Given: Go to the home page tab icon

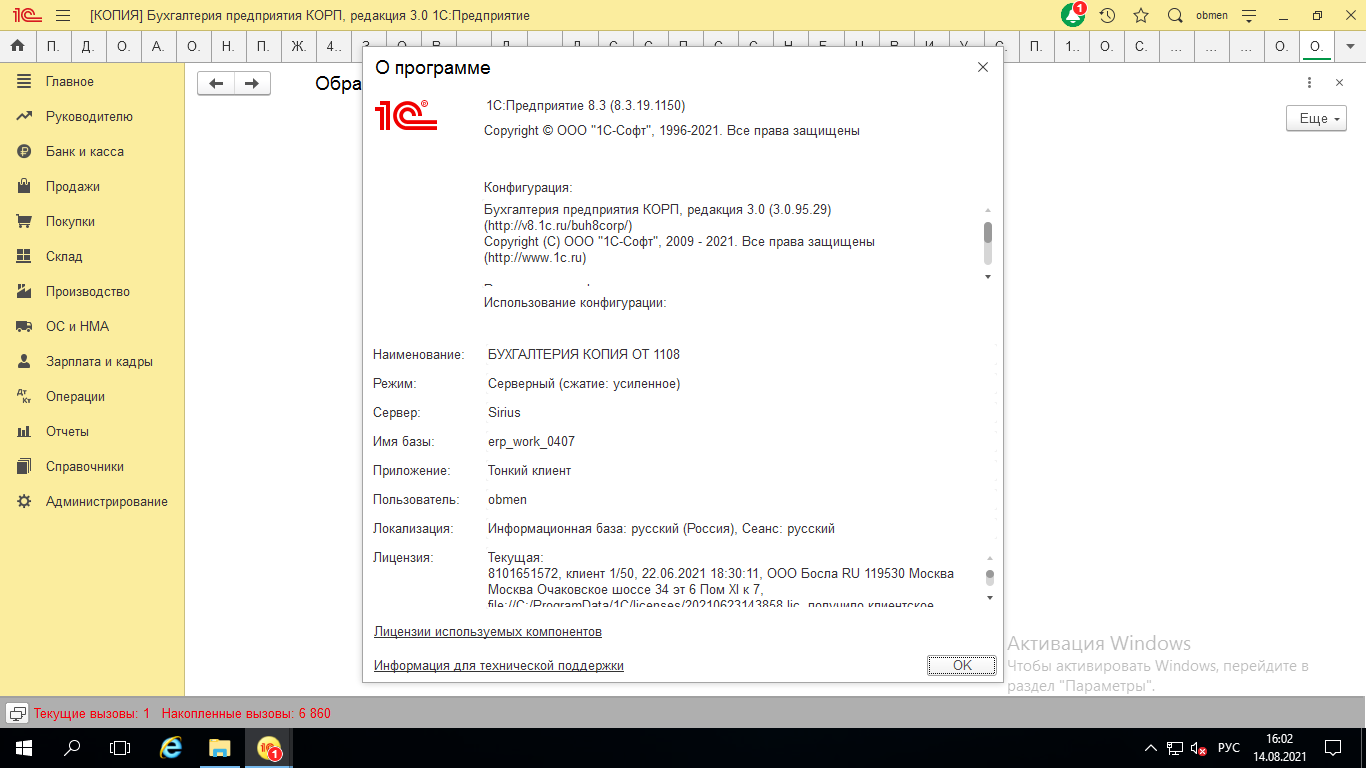Looking at the screenshot, I should [x=17, y=46].
